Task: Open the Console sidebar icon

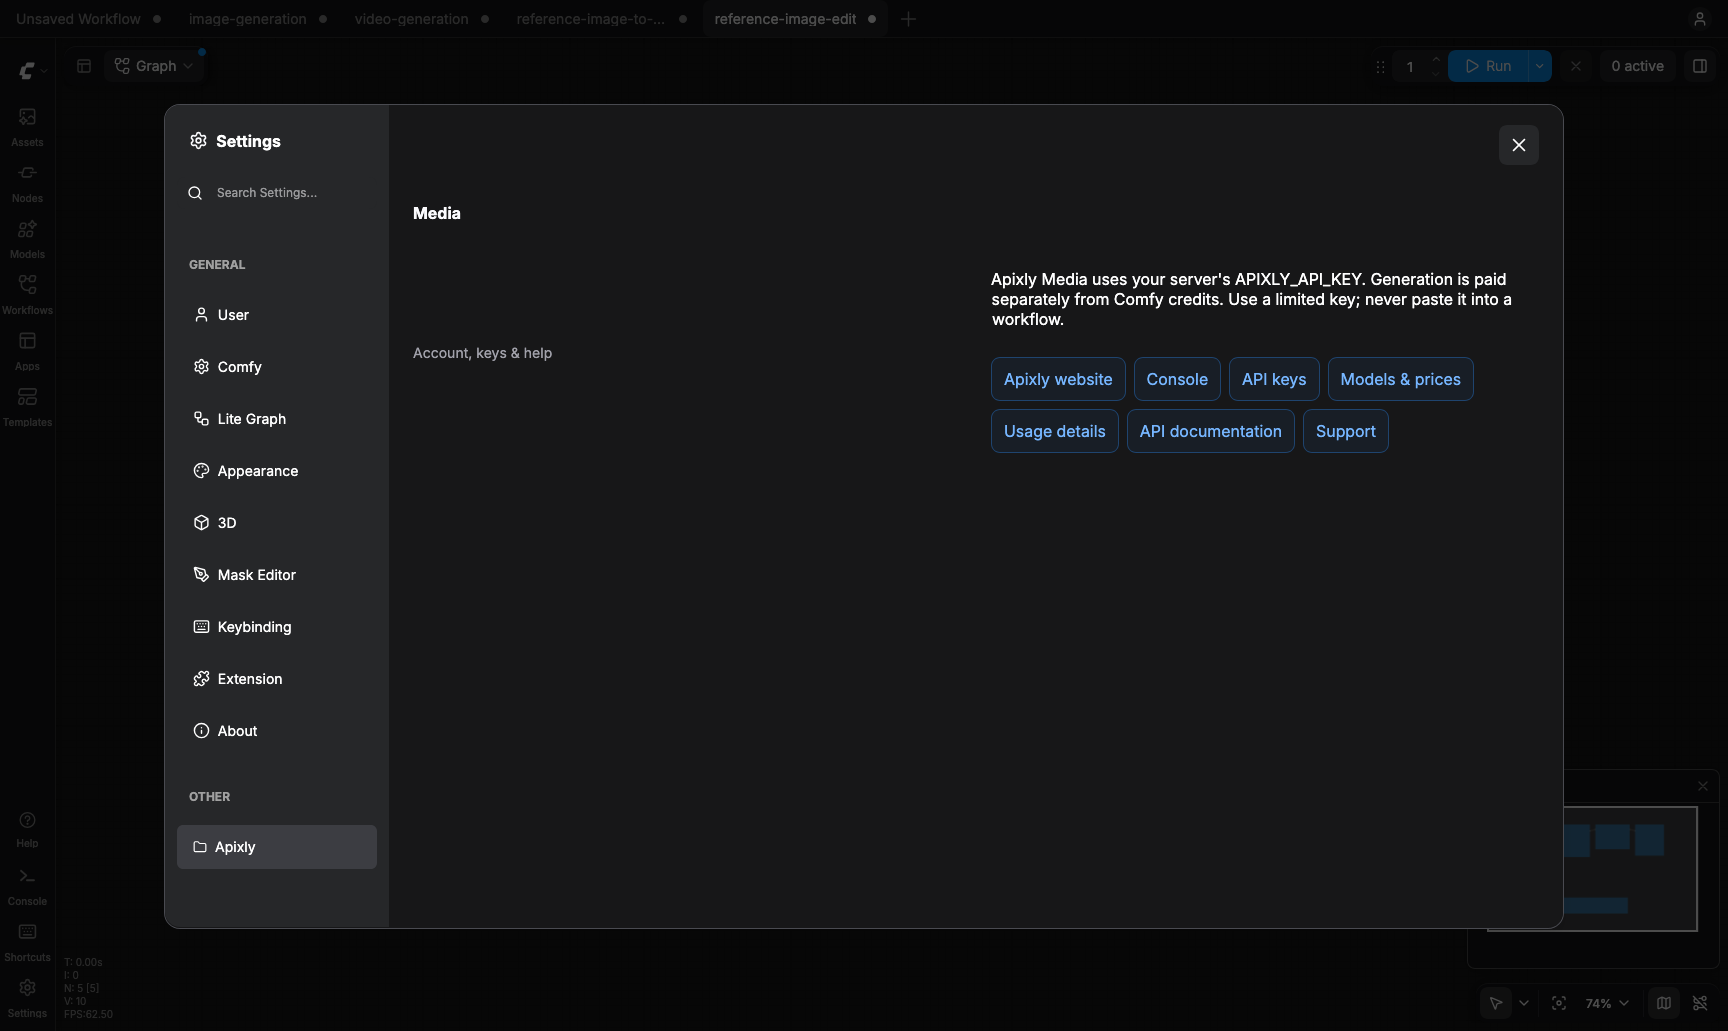Action: pos(27,886)
